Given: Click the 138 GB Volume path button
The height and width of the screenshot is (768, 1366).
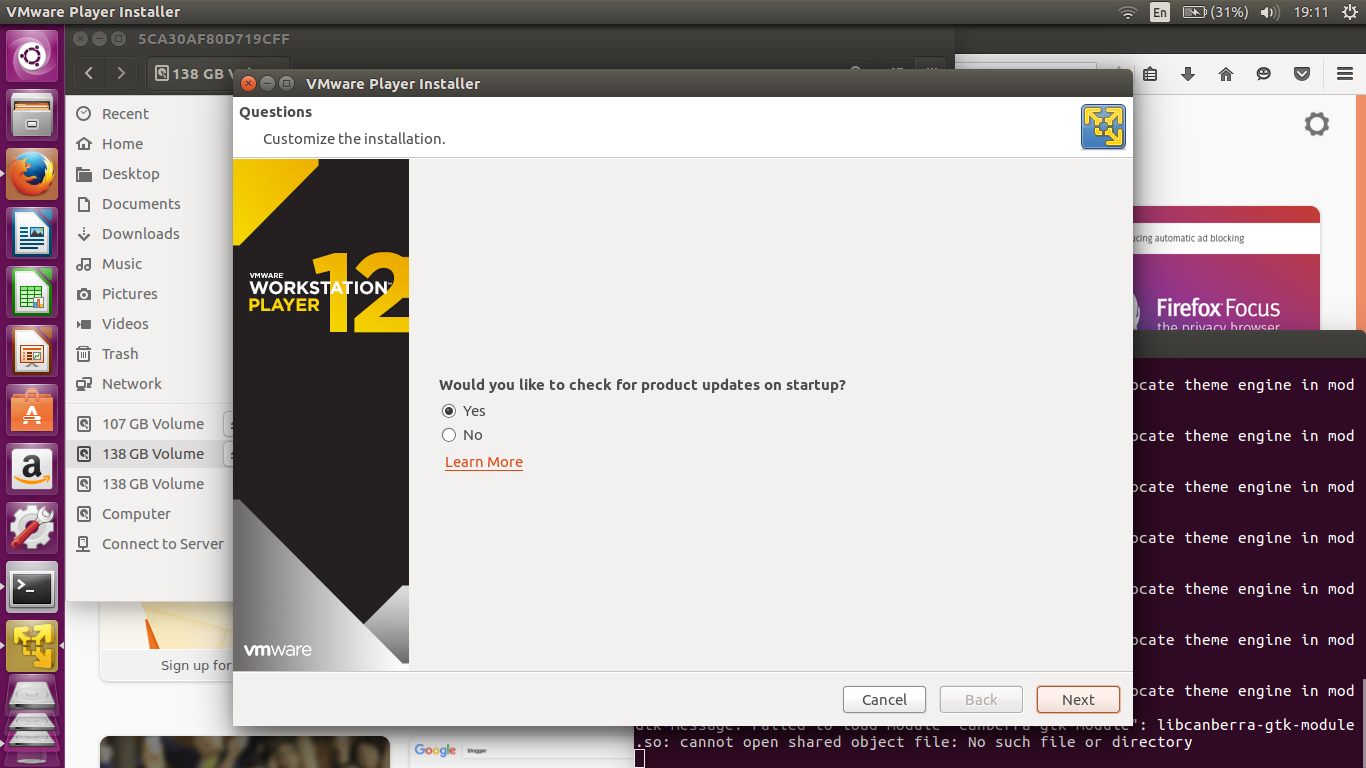Looking at the screenshot, I should pyautogui.click(x=191, y=73).
